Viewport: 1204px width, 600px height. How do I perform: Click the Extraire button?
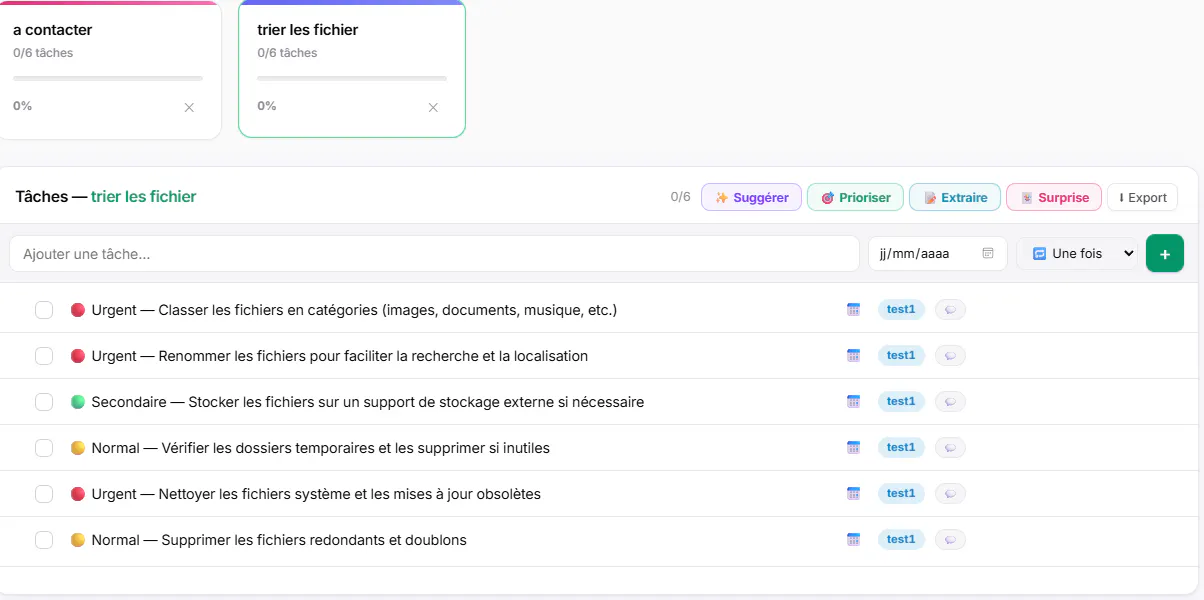pos(955,197)
